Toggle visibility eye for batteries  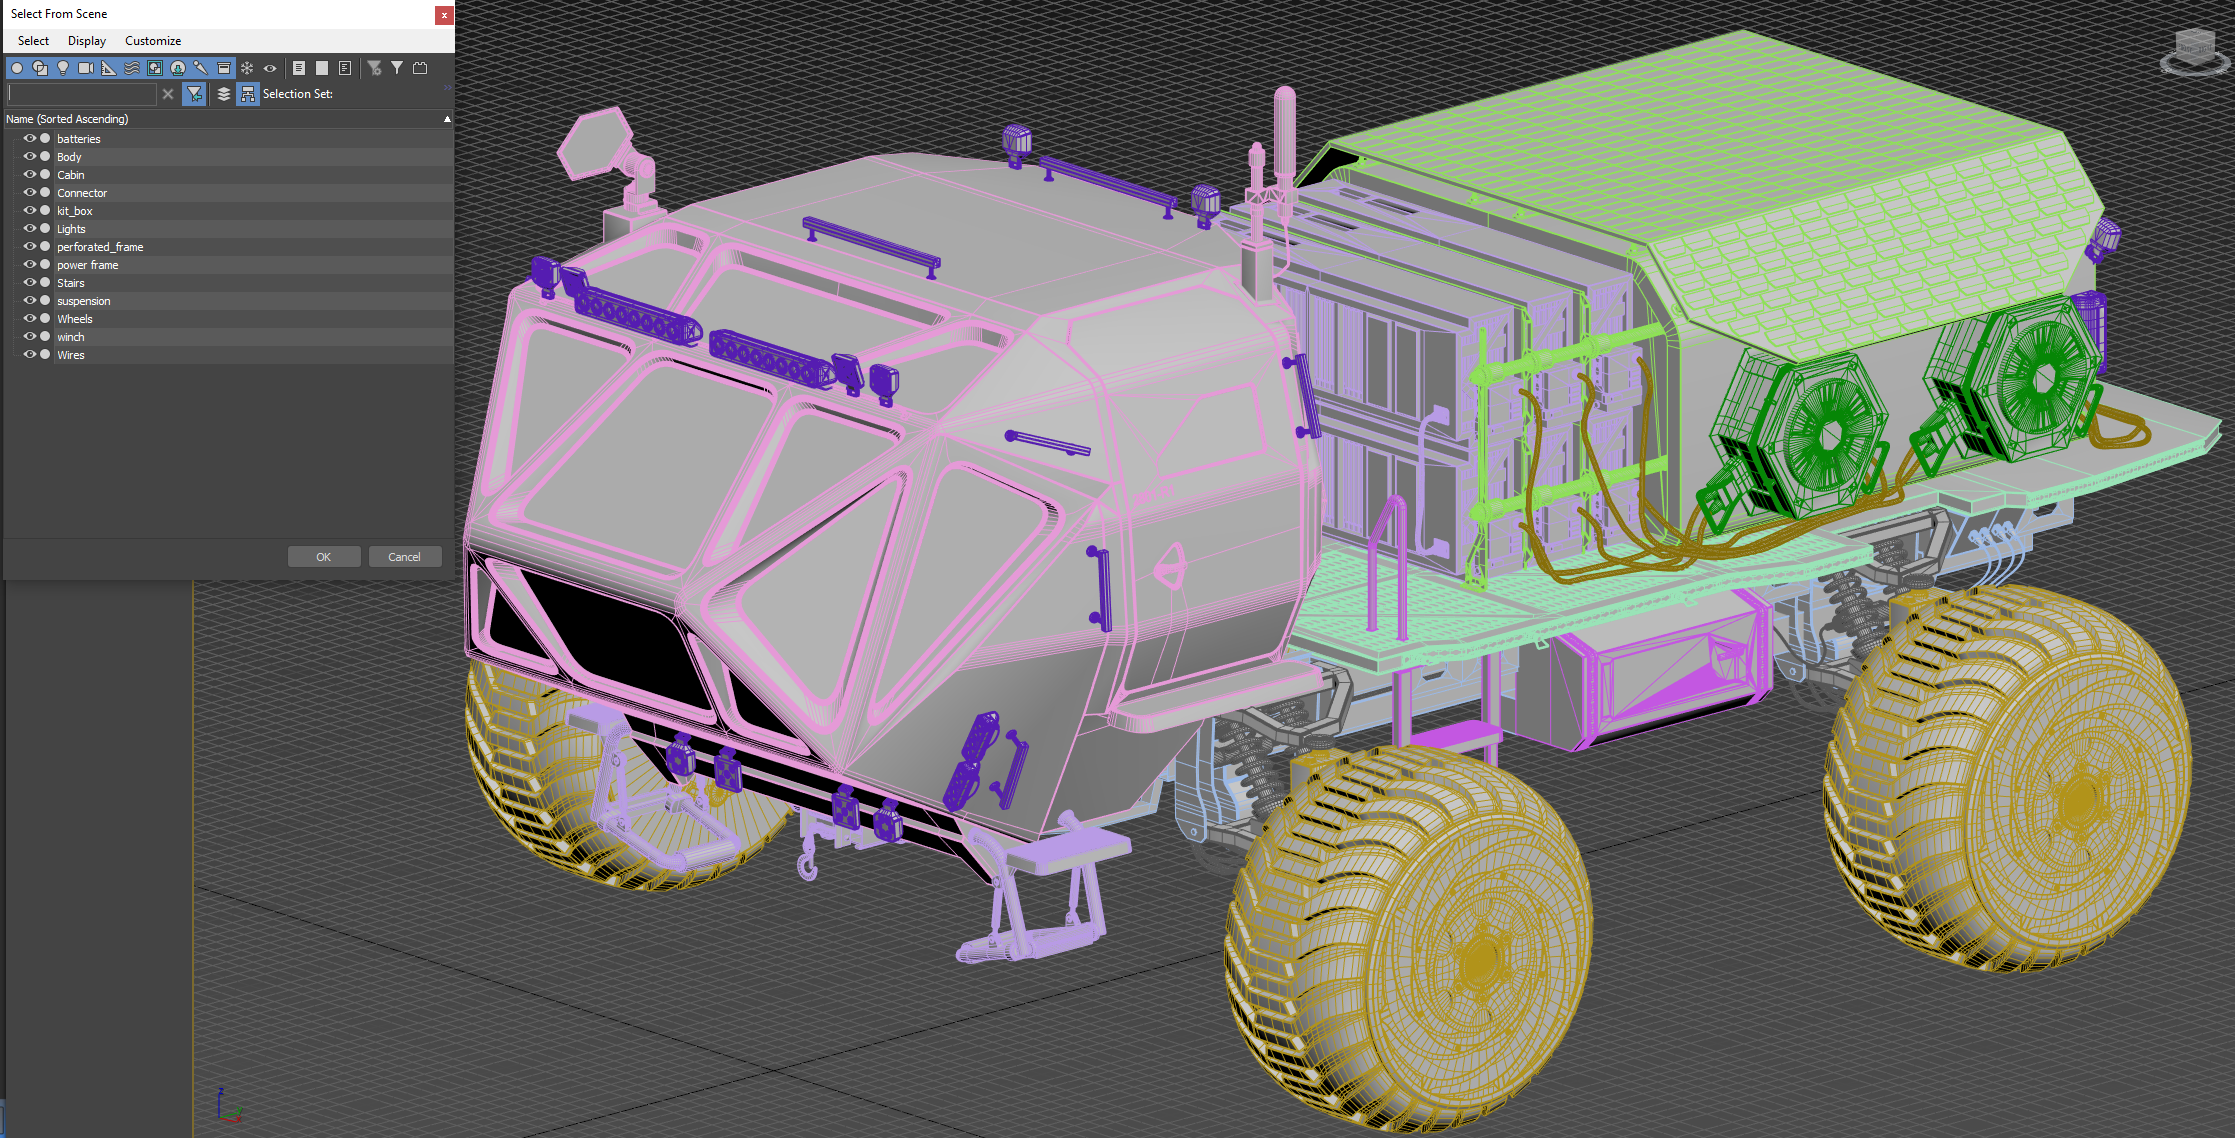tap(30, 138)
